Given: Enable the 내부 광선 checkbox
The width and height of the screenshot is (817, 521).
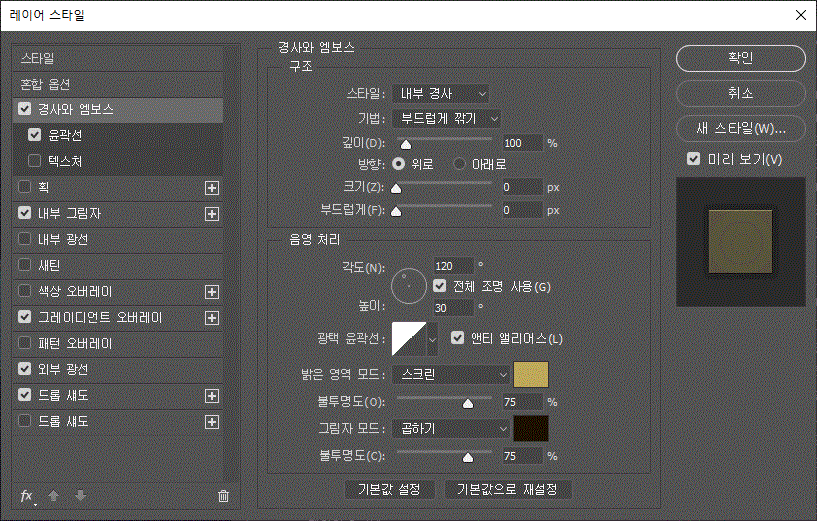Looking at the screenshot, I should pos(24,239).
